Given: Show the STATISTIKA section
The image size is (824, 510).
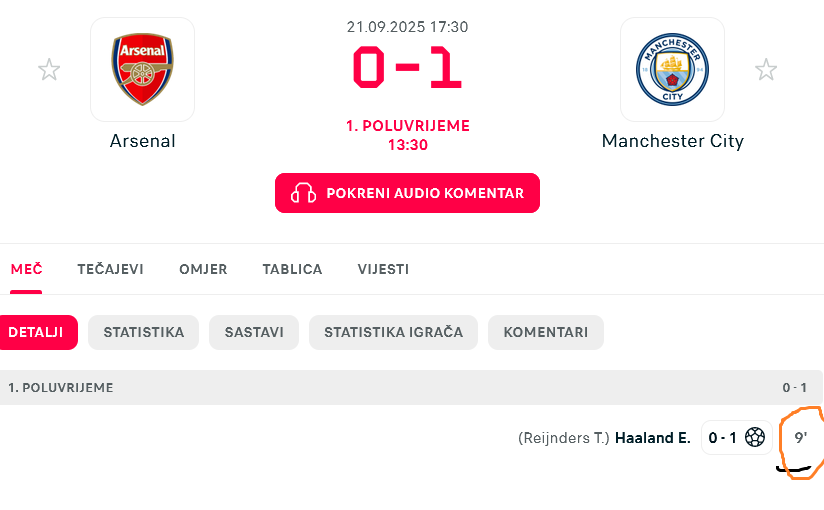Looking at the screenshot, I should pyautogui.click(x=143, y=332).
